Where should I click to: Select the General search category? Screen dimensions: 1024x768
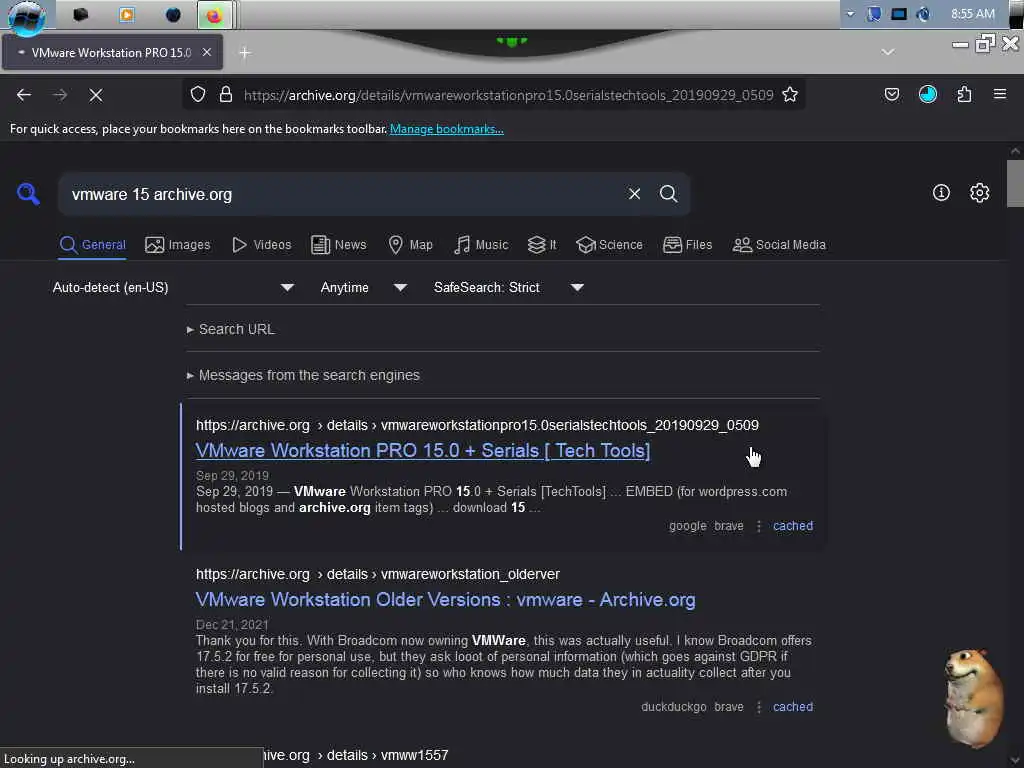(x=93, y=245)
